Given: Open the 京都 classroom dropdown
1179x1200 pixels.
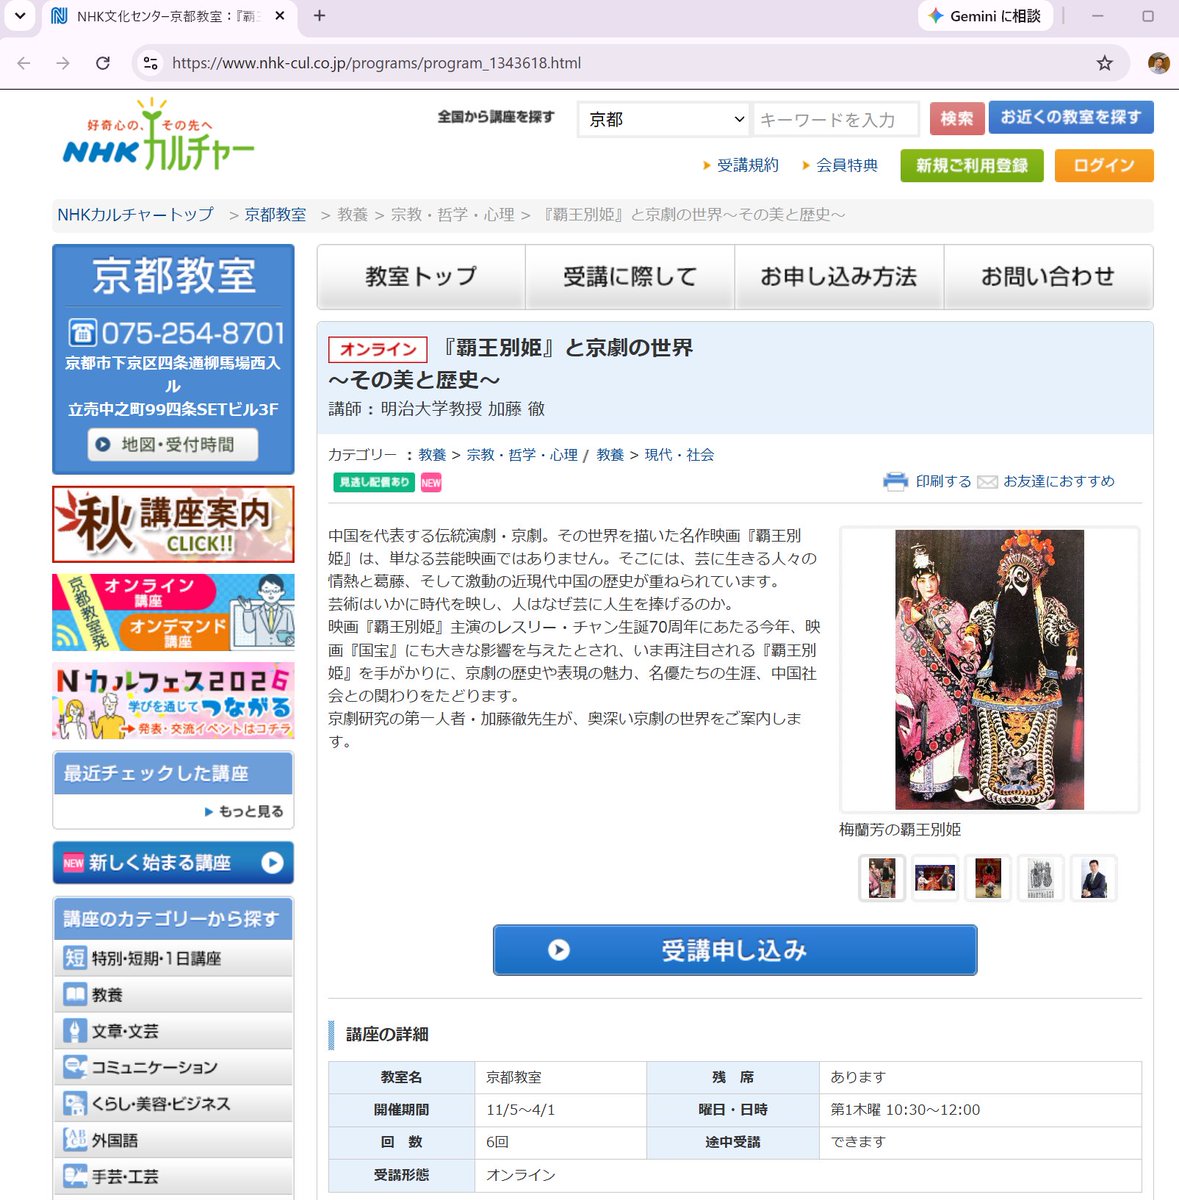Looking at the screenshot, I should (x=664, y=119).
